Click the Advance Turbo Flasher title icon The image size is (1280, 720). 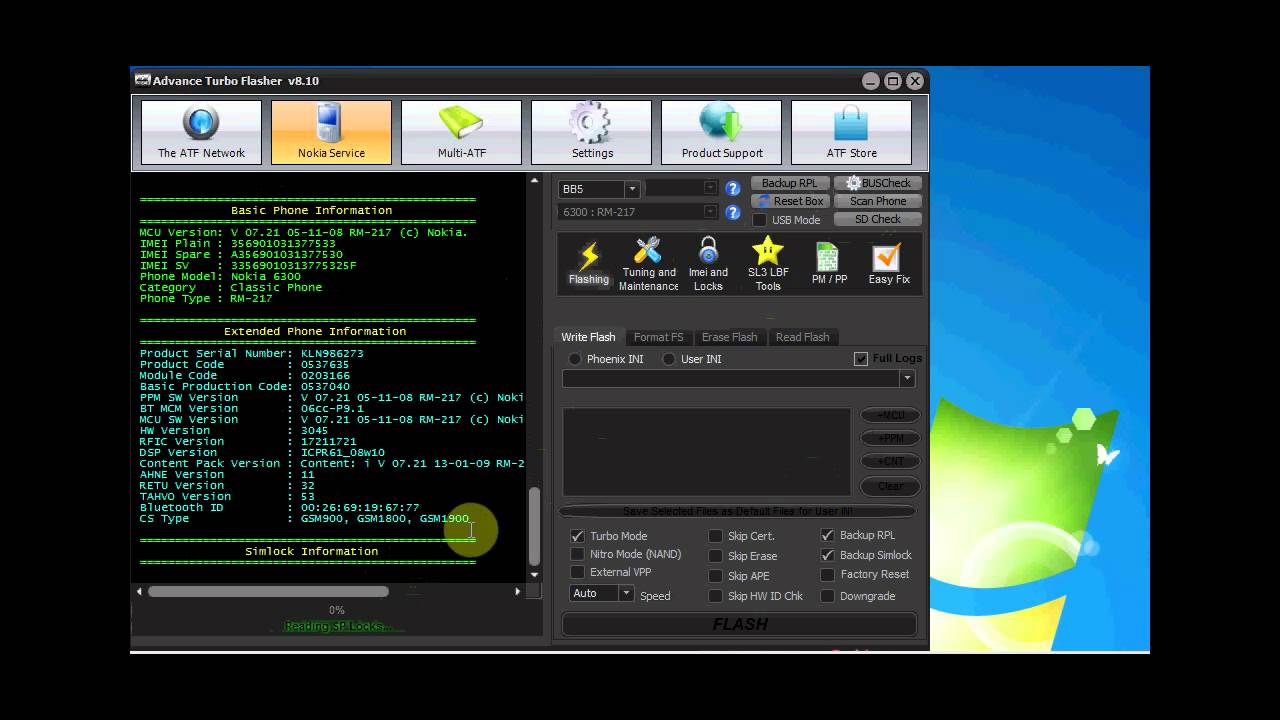click(142, 80)
